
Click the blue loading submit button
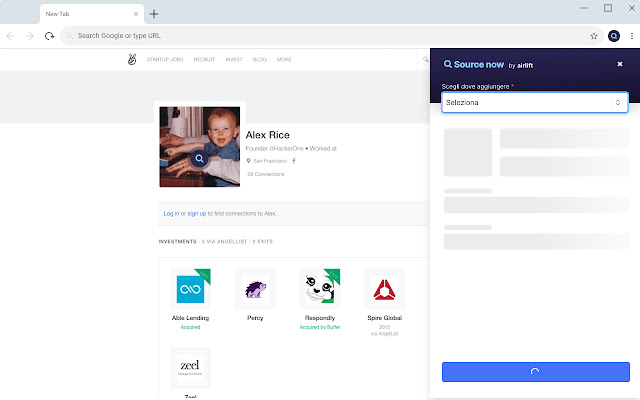536,372
